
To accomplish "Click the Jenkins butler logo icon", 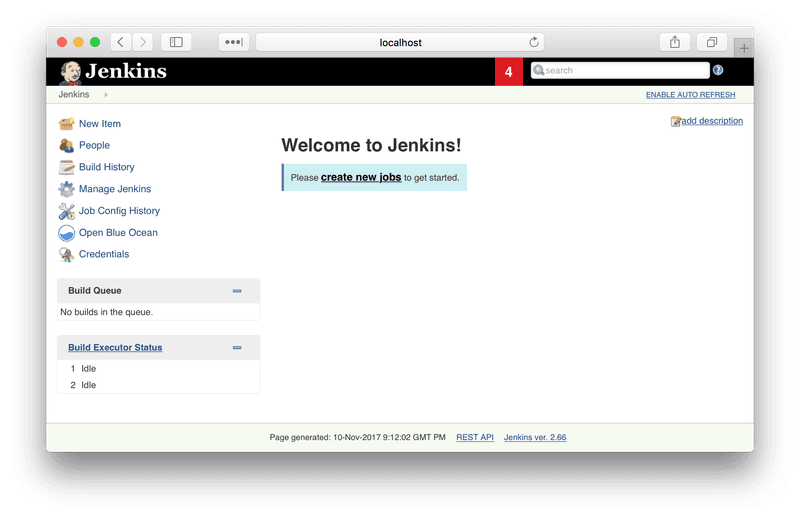I will pos(70,72).
